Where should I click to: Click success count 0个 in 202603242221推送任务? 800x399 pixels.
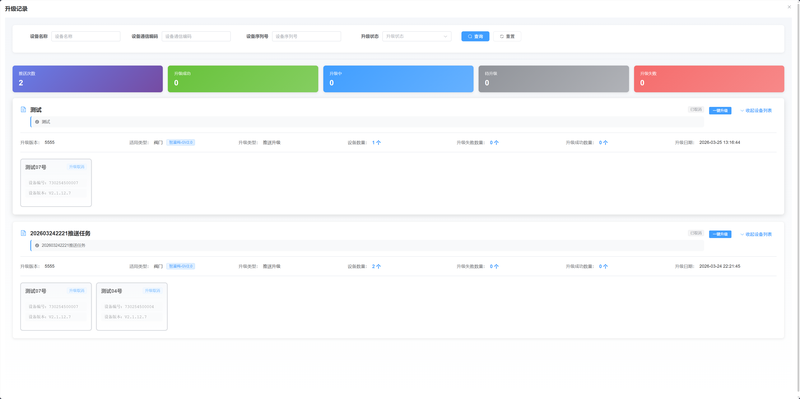pos(604,266)
